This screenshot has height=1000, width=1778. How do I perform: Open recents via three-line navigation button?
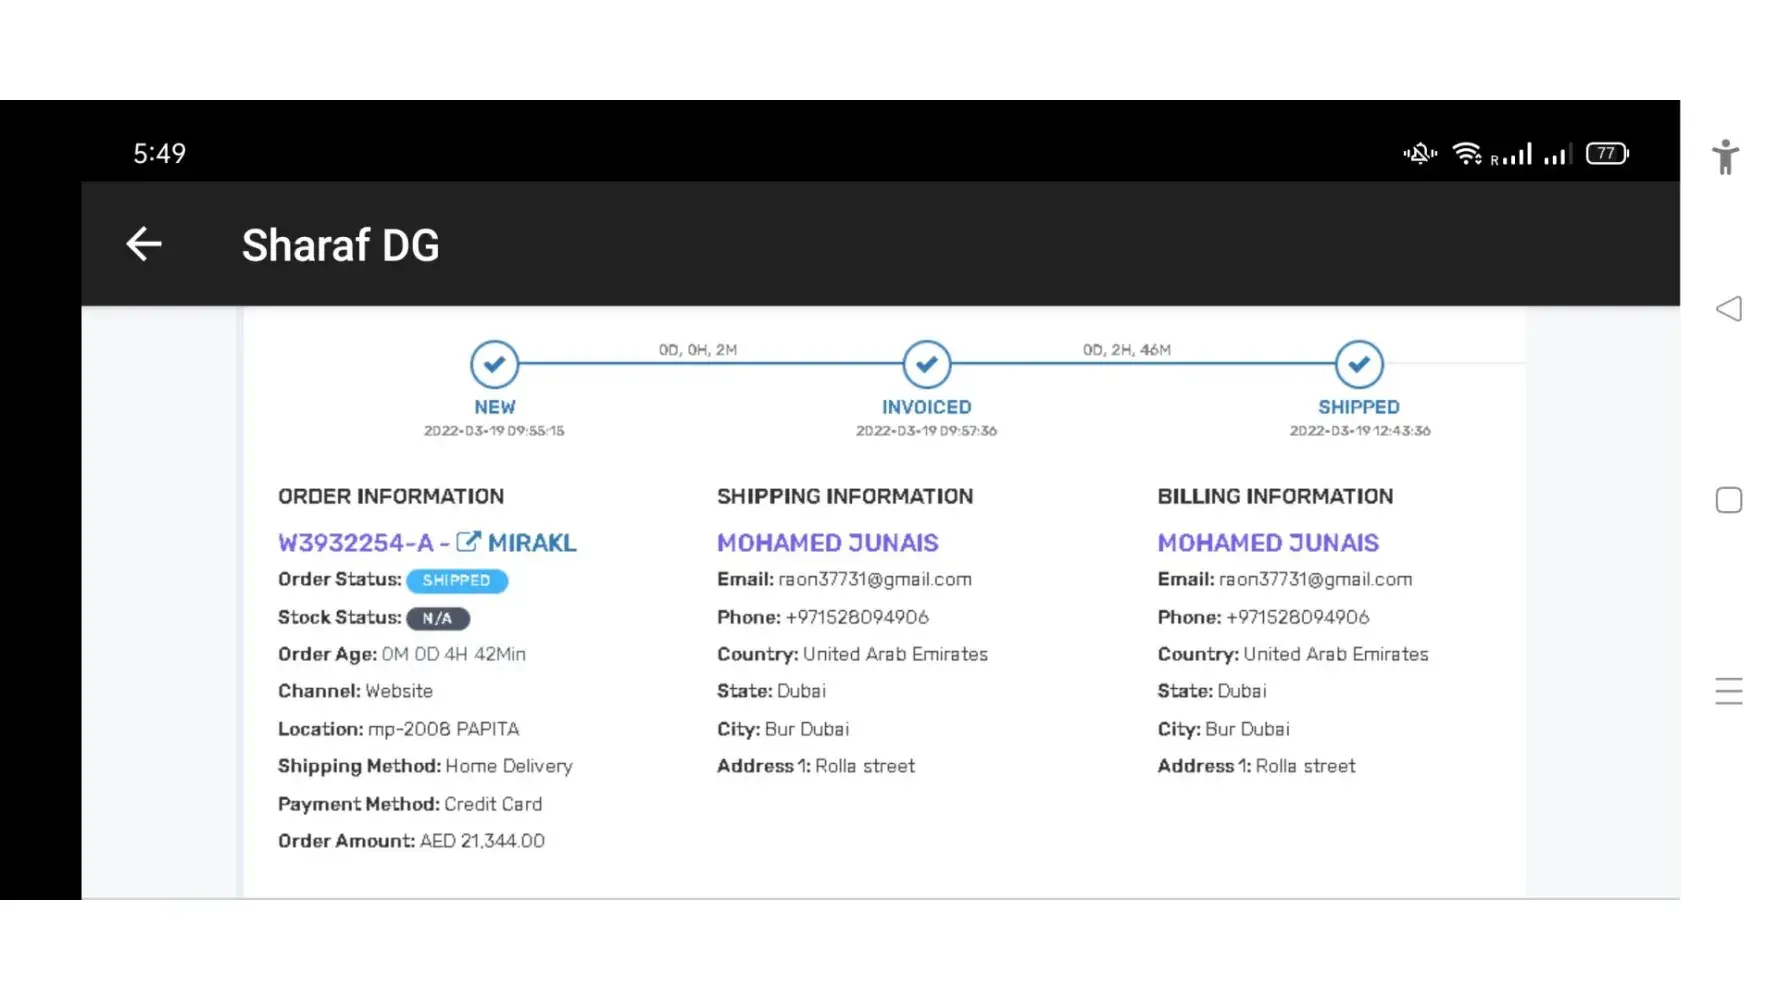(x=1729, y=691)
